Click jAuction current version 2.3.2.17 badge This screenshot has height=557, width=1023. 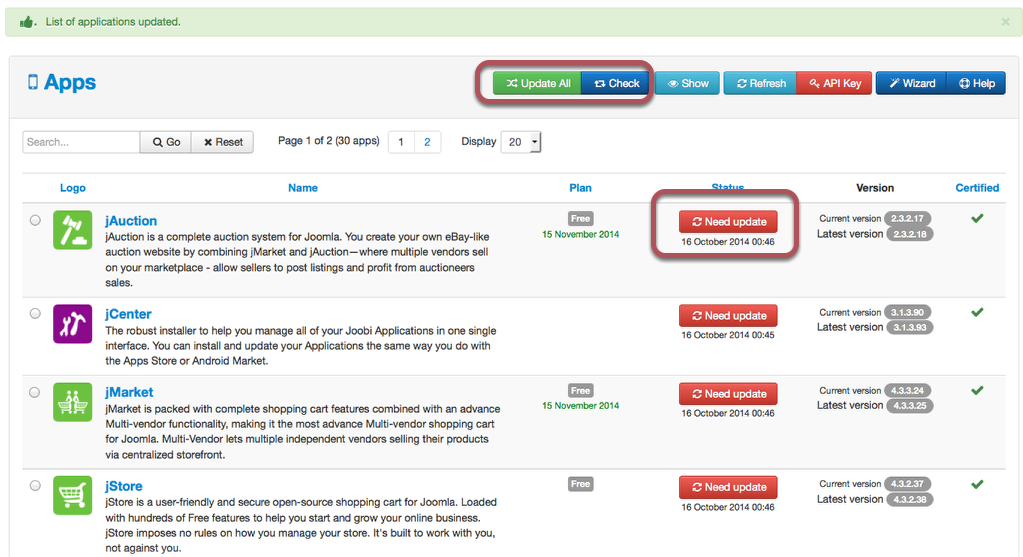[908, 218]
